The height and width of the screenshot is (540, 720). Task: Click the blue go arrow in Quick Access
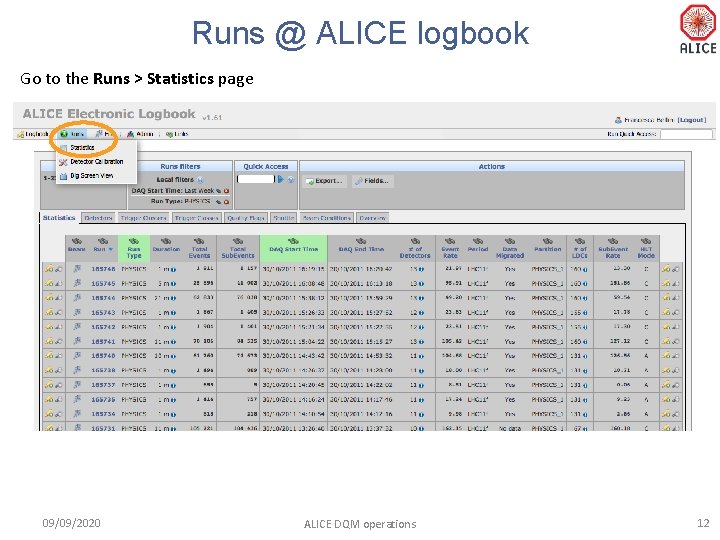click(x=281, y=179)
